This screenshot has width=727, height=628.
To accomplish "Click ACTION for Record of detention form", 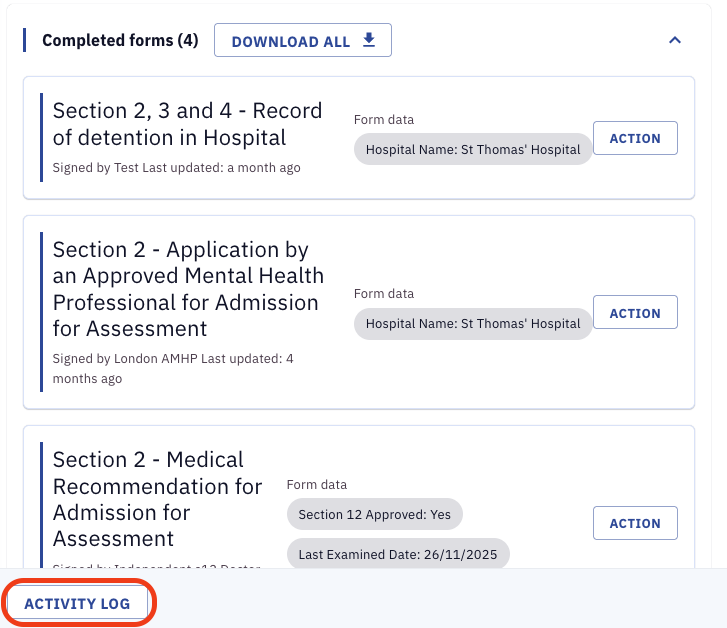I will (635, 138).
